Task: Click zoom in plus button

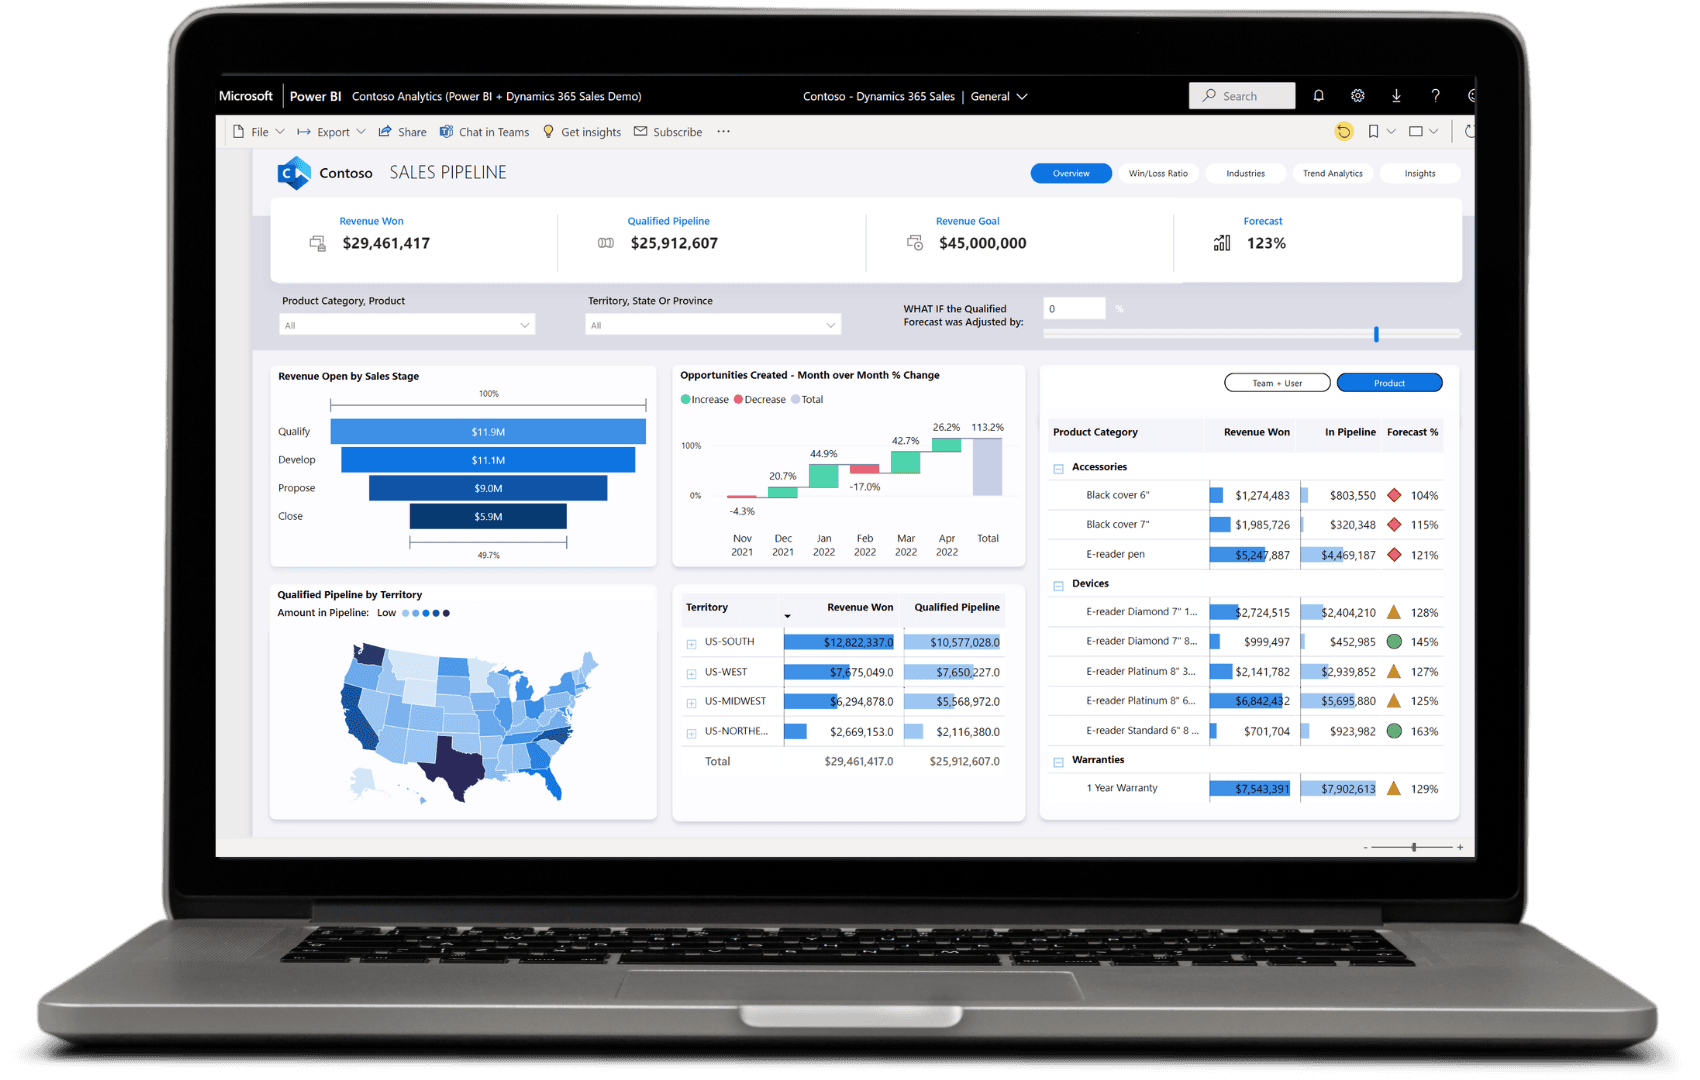Action: 1460,847
